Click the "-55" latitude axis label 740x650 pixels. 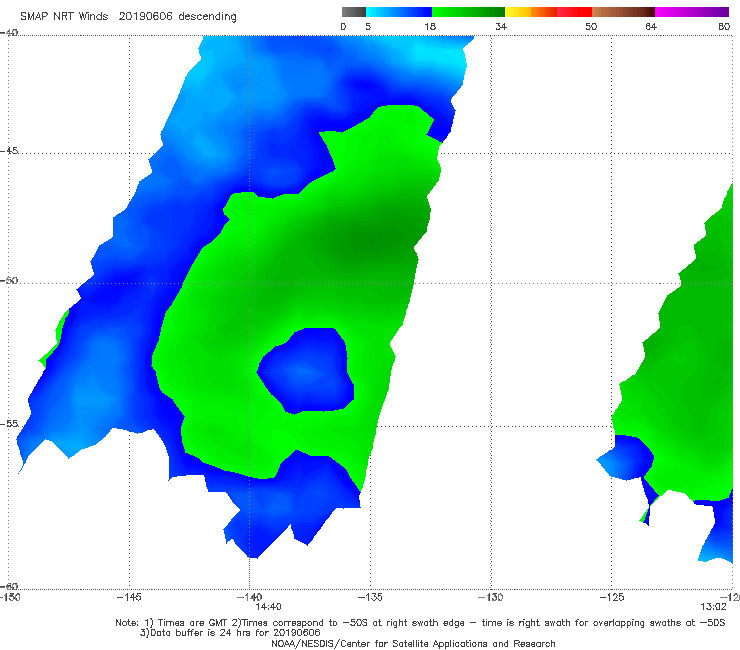(9, 423)
